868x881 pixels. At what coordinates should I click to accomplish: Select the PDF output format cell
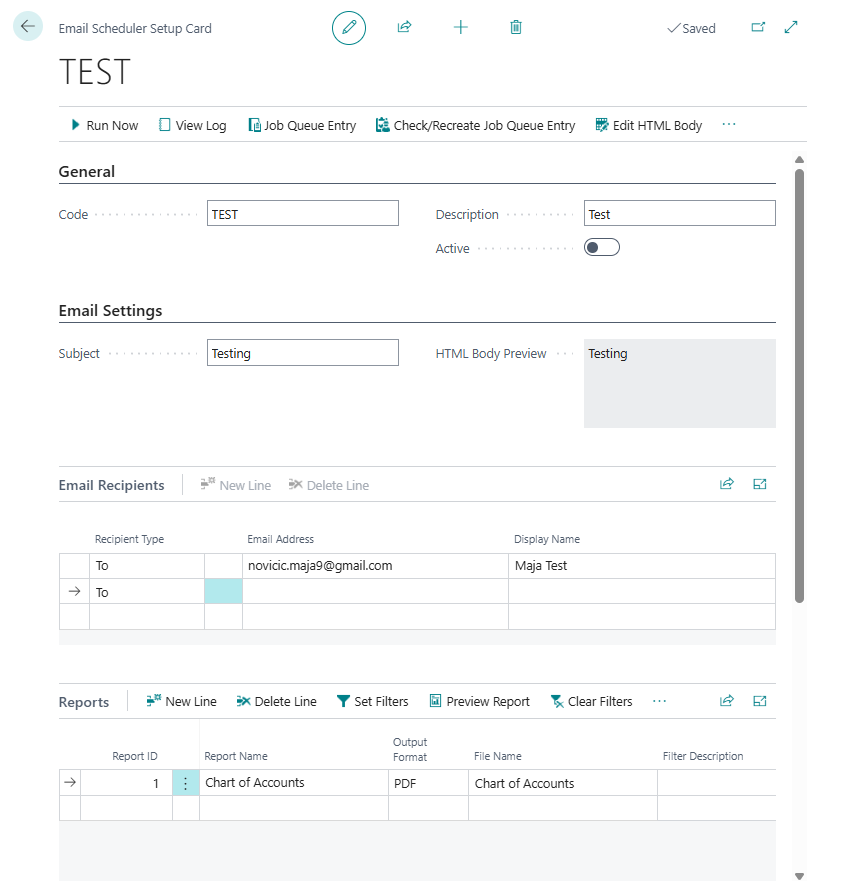428,783
